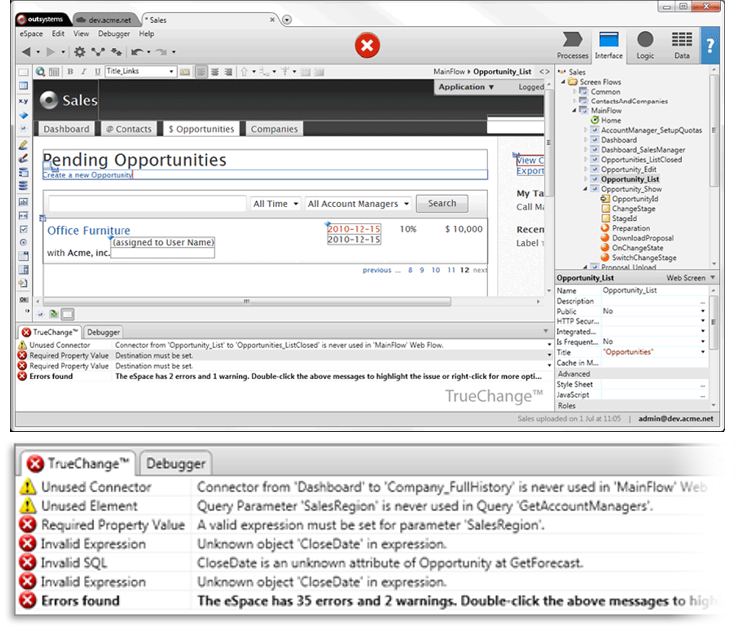735x630 pixels.
Task: Toggle align right in format toolbar
Action: (x=228, y=72)
